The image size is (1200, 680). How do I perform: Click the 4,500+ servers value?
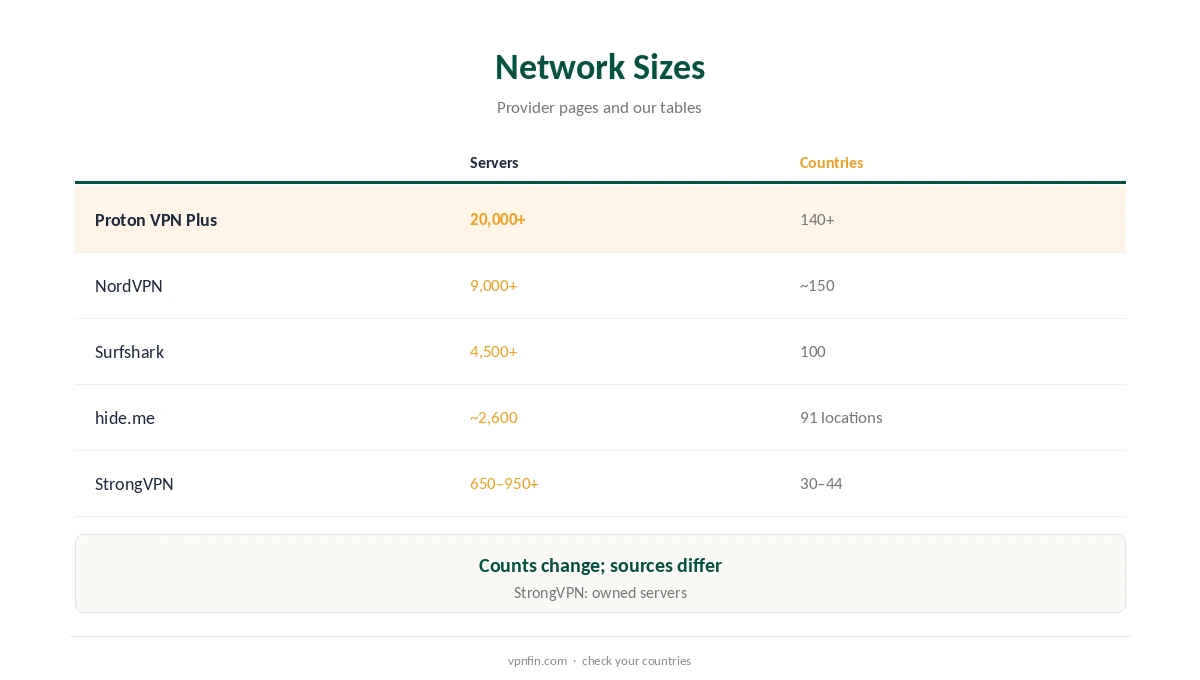tap(493, 351)
